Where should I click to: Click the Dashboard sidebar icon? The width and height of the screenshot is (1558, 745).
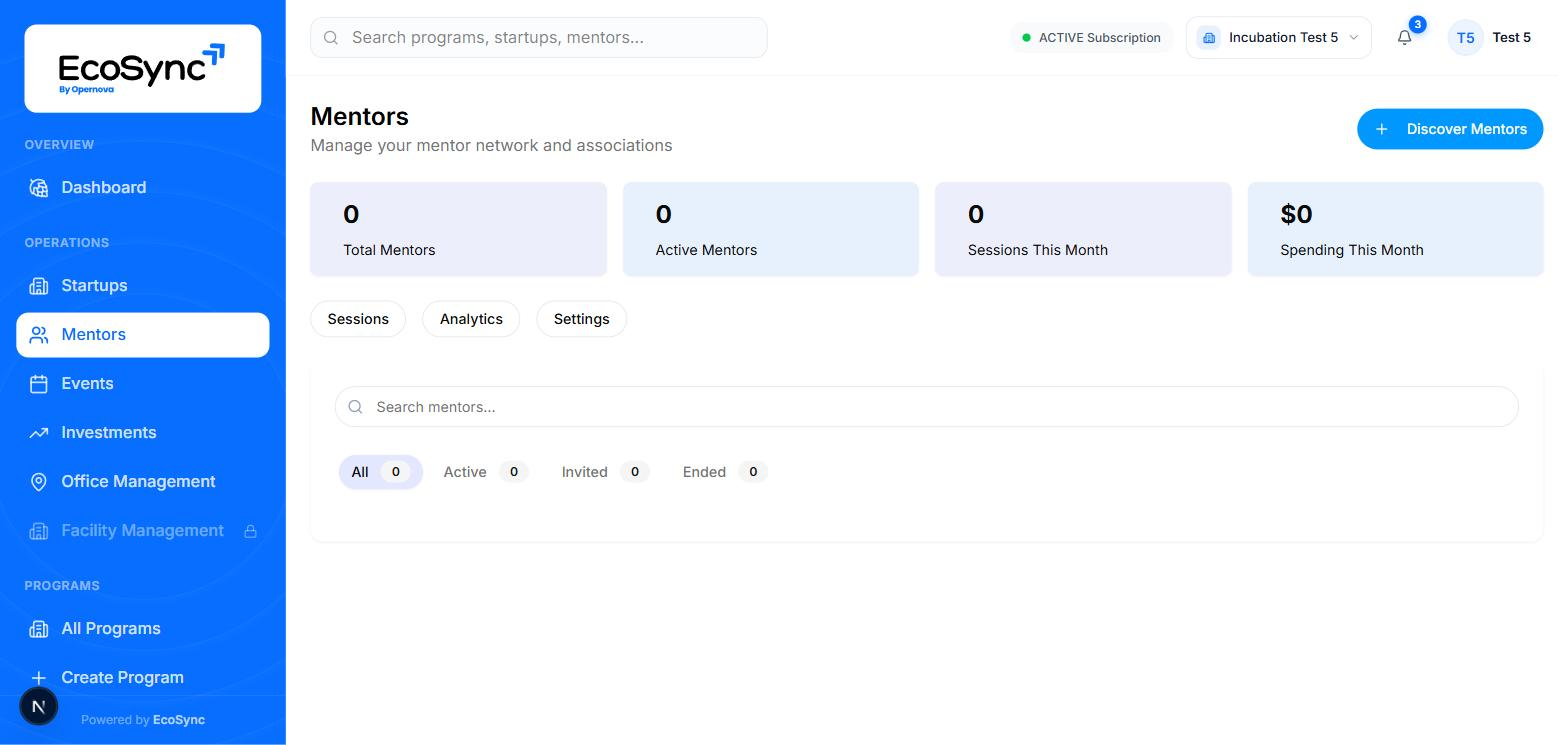[39, 188]
